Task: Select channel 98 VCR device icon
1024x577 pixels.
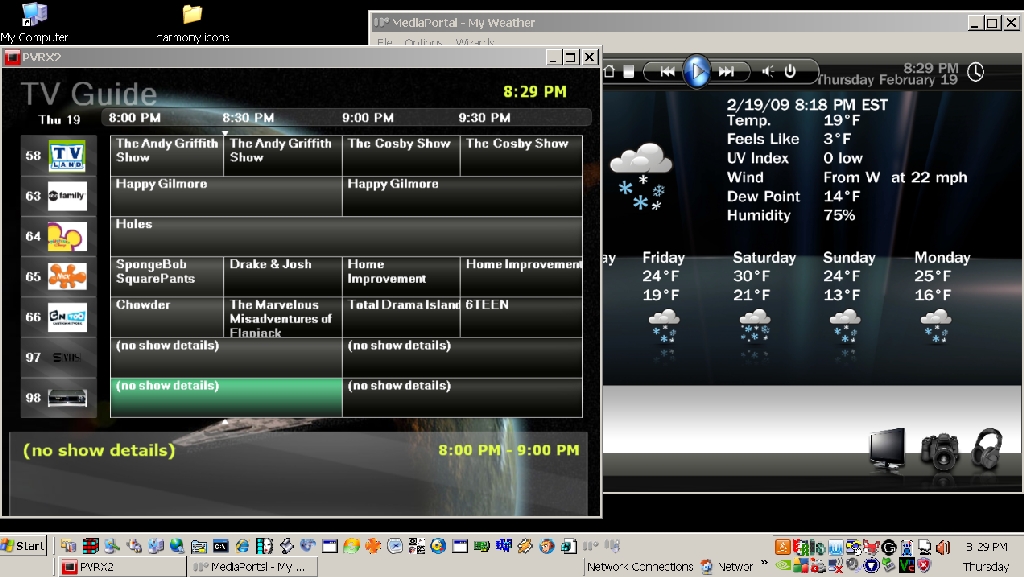Action: pyautogui.click(x=67, y=398)
